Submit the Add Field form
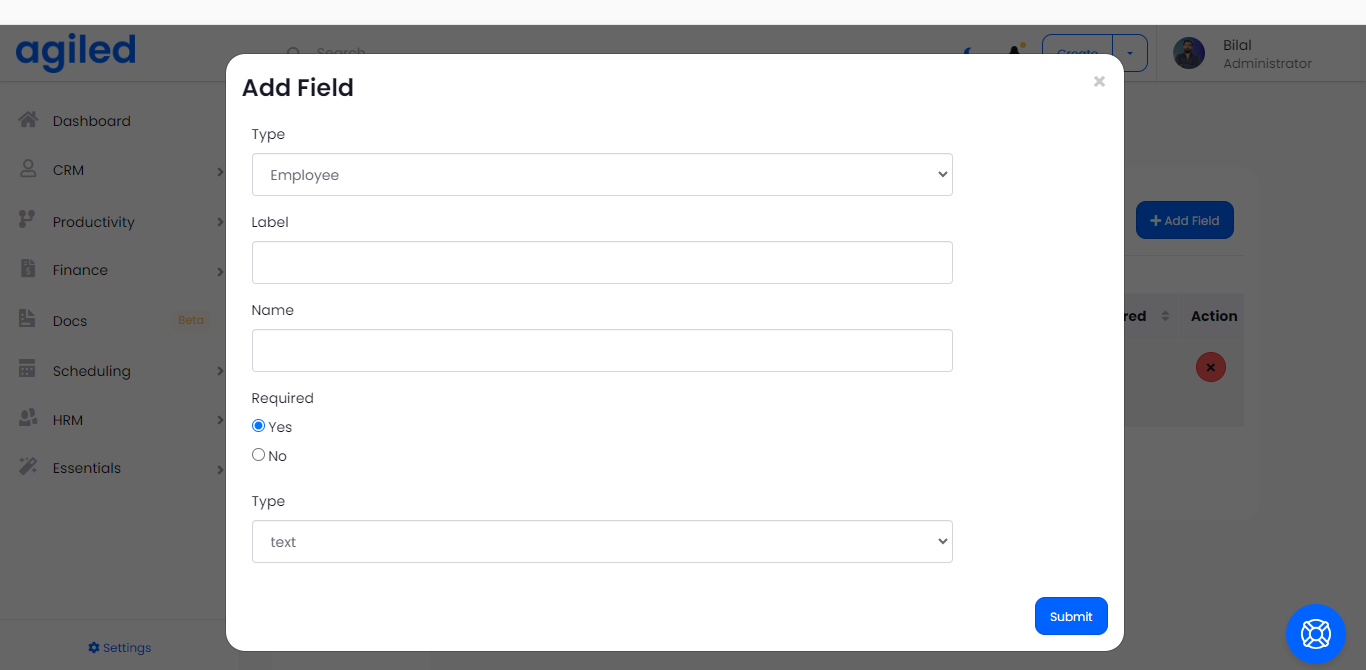The image size is (1366, 670). click(1071, 616)
